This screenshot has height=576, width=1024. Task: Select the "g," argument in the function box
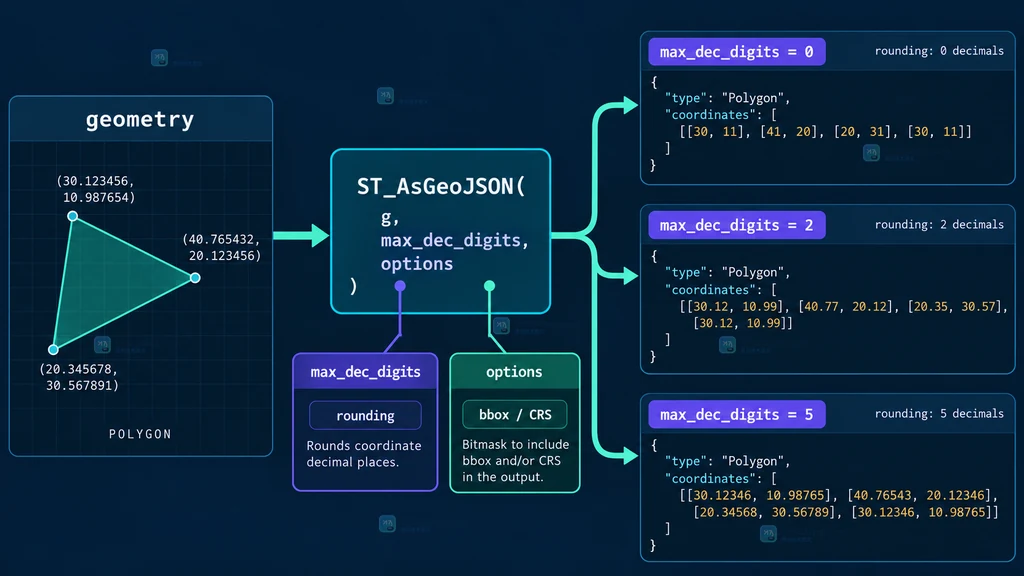pos(390,217)
